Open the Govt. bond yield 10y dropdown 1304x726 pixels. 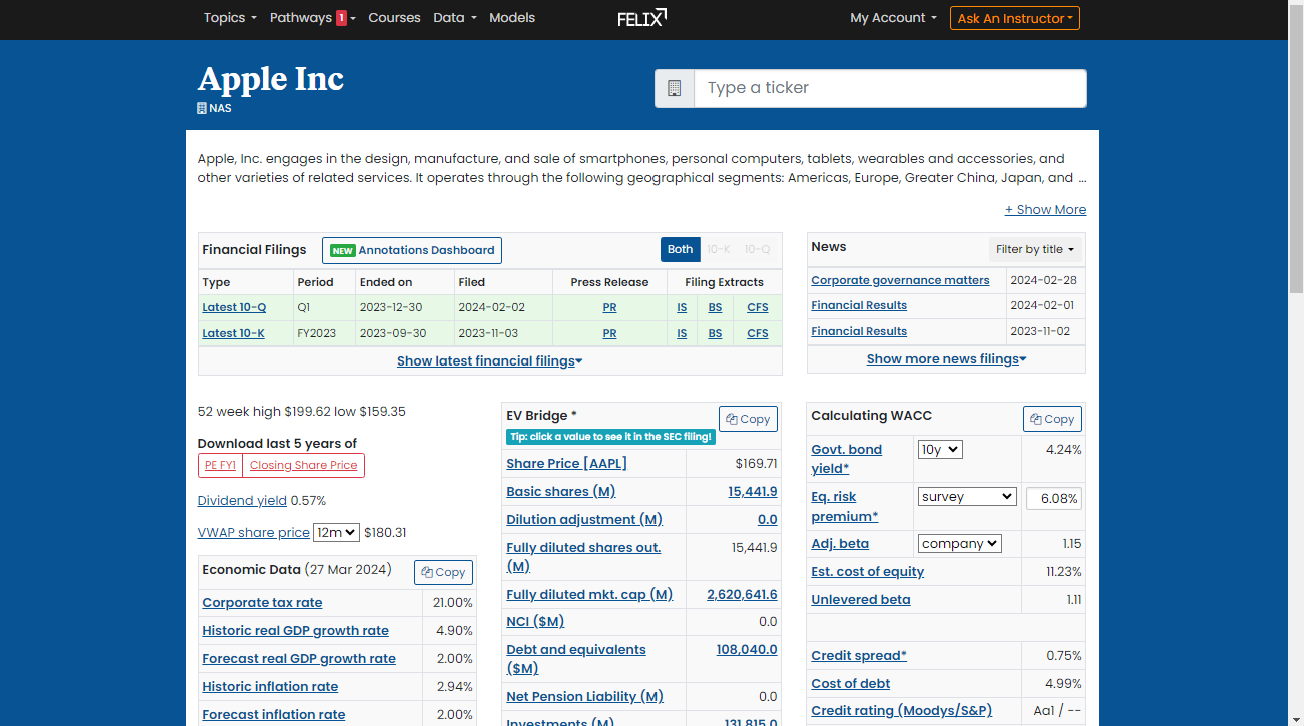point(939,450)
